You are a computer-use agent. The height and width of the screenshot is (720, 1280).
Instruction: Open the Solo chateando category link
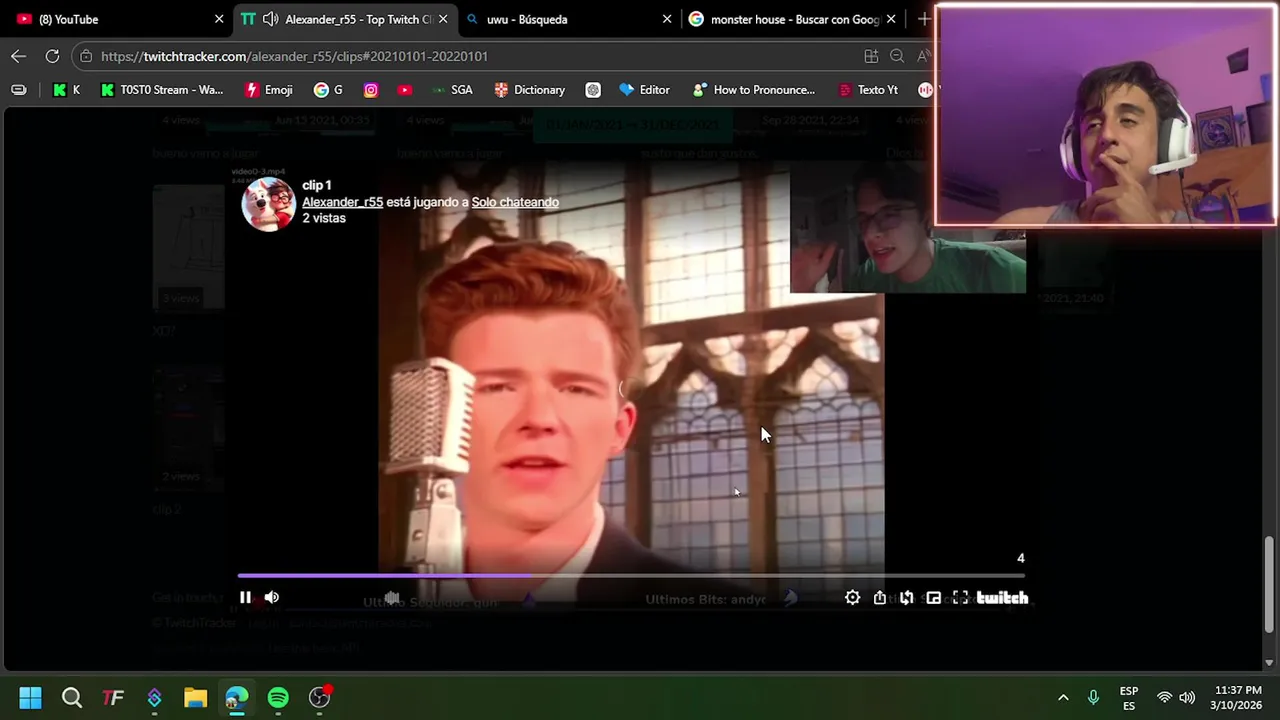[x=515, y=202]
